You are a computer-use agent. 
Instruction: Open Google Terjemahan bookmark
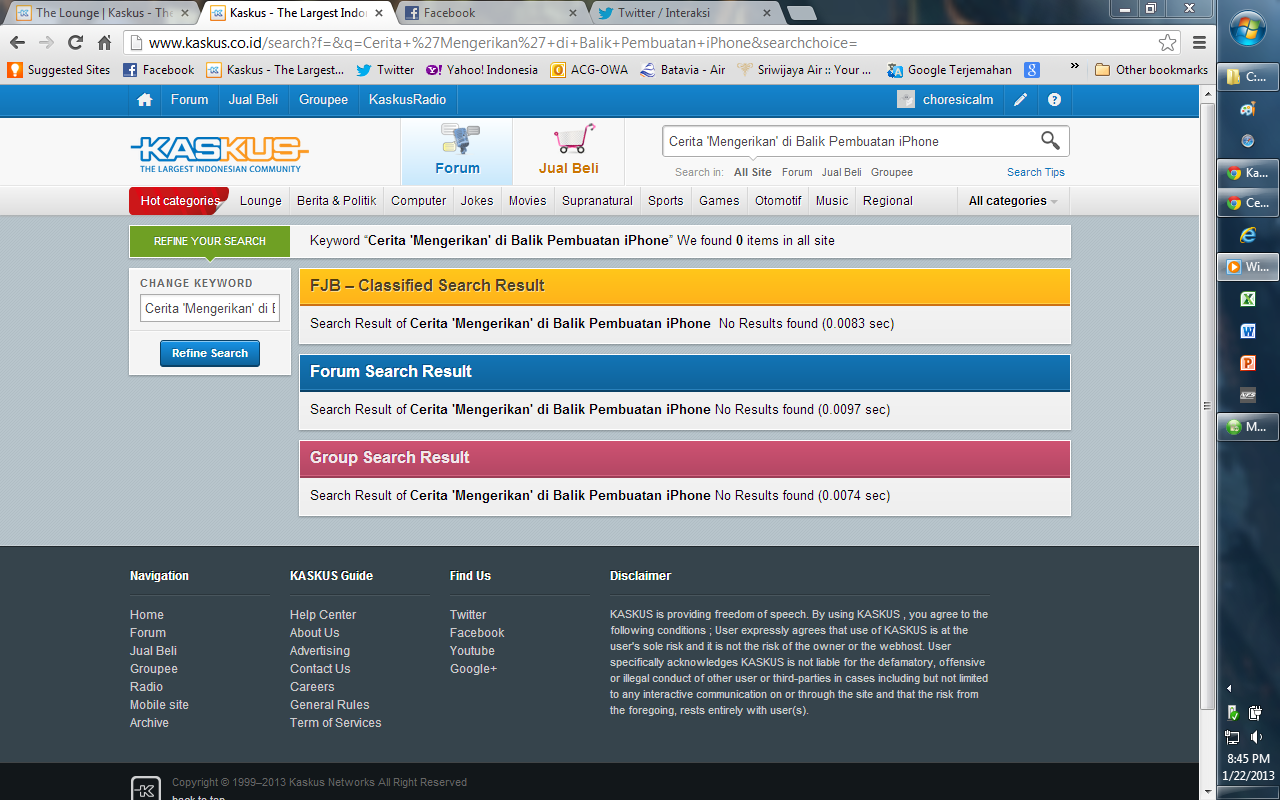pyautogui.click(x=950, y=70)
